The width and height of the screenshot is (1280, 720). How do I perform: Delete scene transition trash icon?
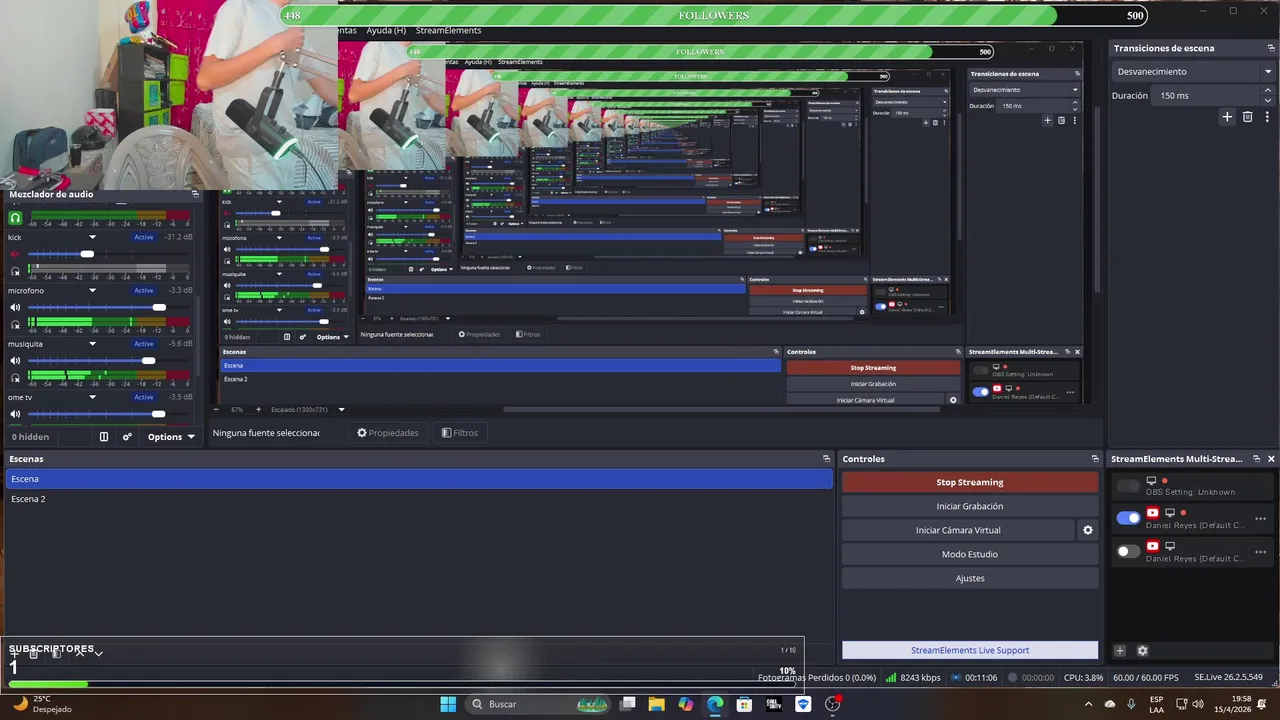pyautogui.click(x=1247, y=117)
